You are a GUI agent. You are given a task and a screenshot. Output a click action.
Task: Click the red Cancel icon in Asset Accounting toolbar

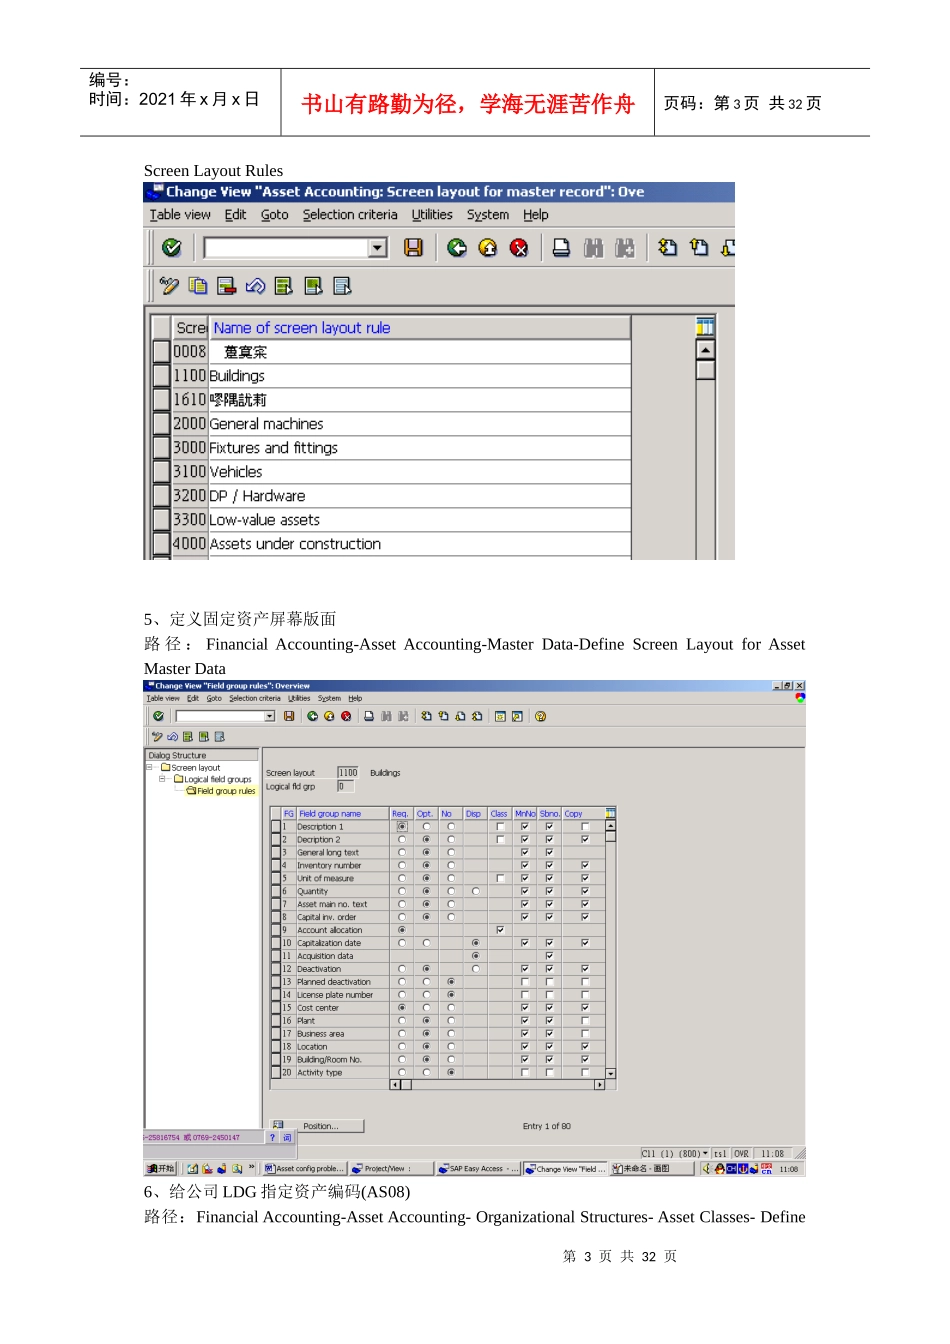coord(519,247)
